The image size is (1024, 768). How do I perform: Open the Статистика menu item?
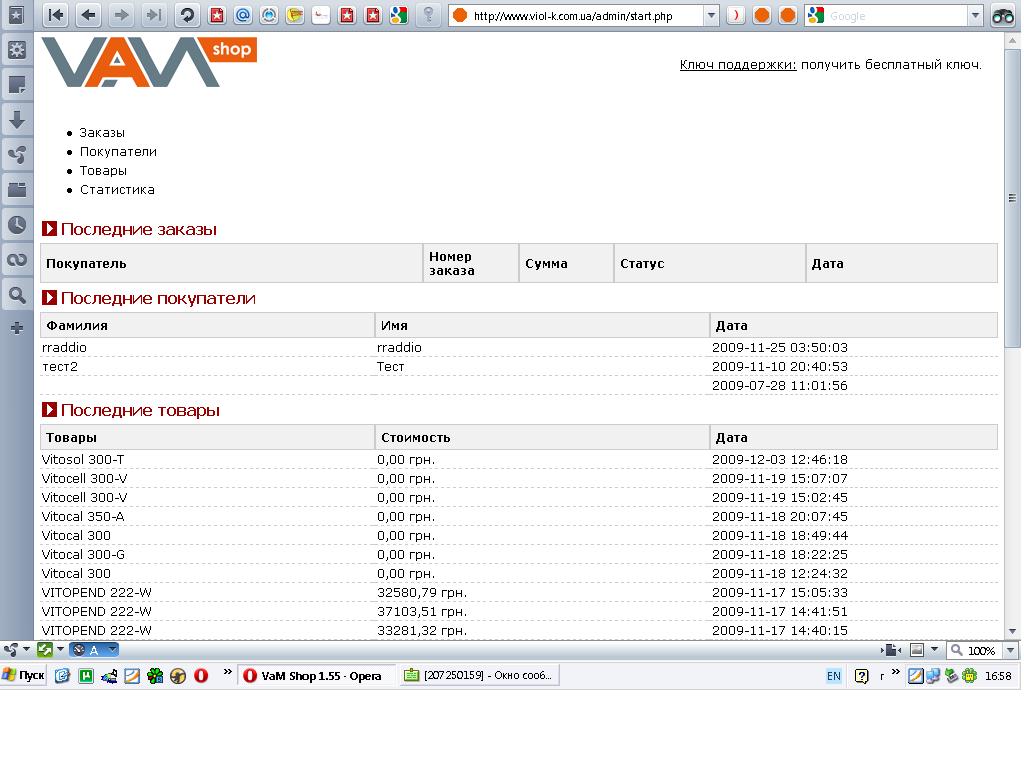[117, 190]
